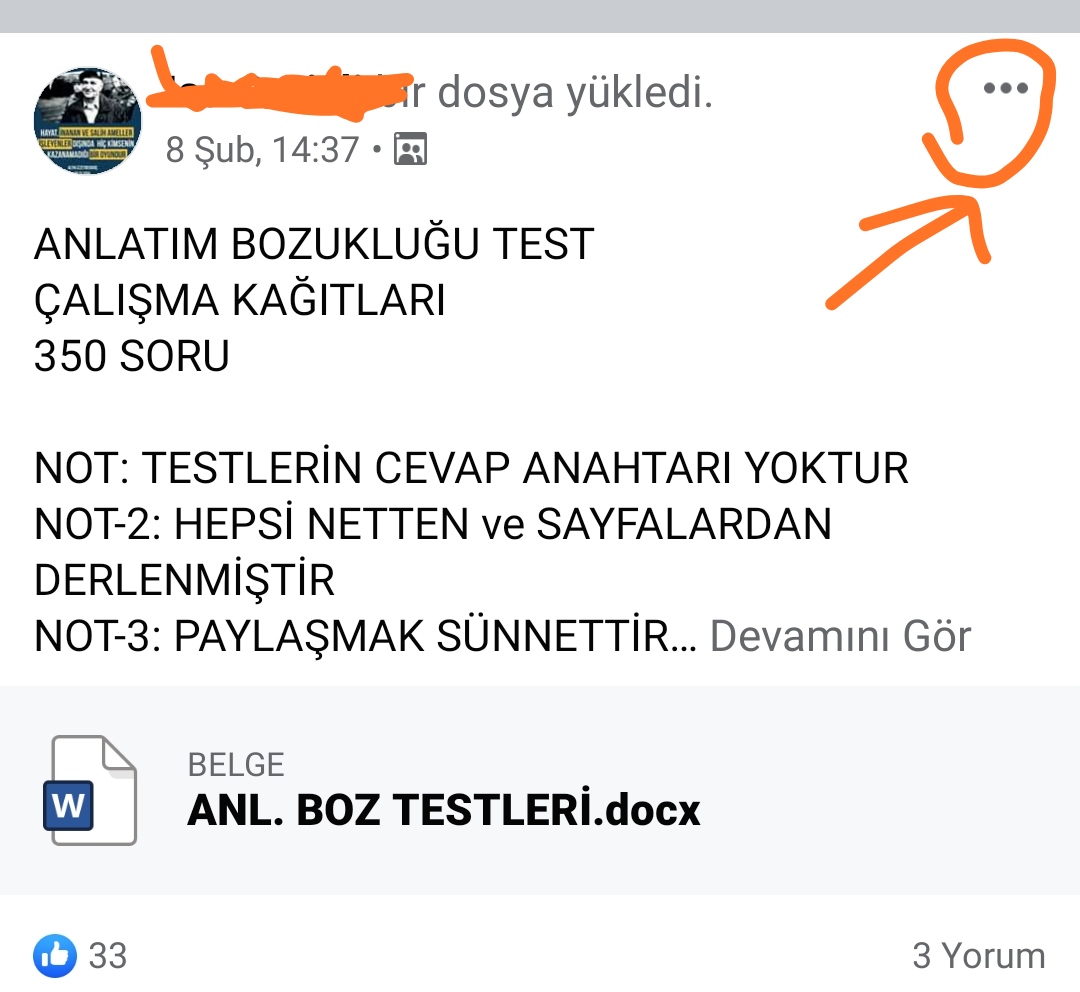The width and height of the screenshot is (1080, 992).
Task: Open the Word document file icon
Action: tap(90, 790)
